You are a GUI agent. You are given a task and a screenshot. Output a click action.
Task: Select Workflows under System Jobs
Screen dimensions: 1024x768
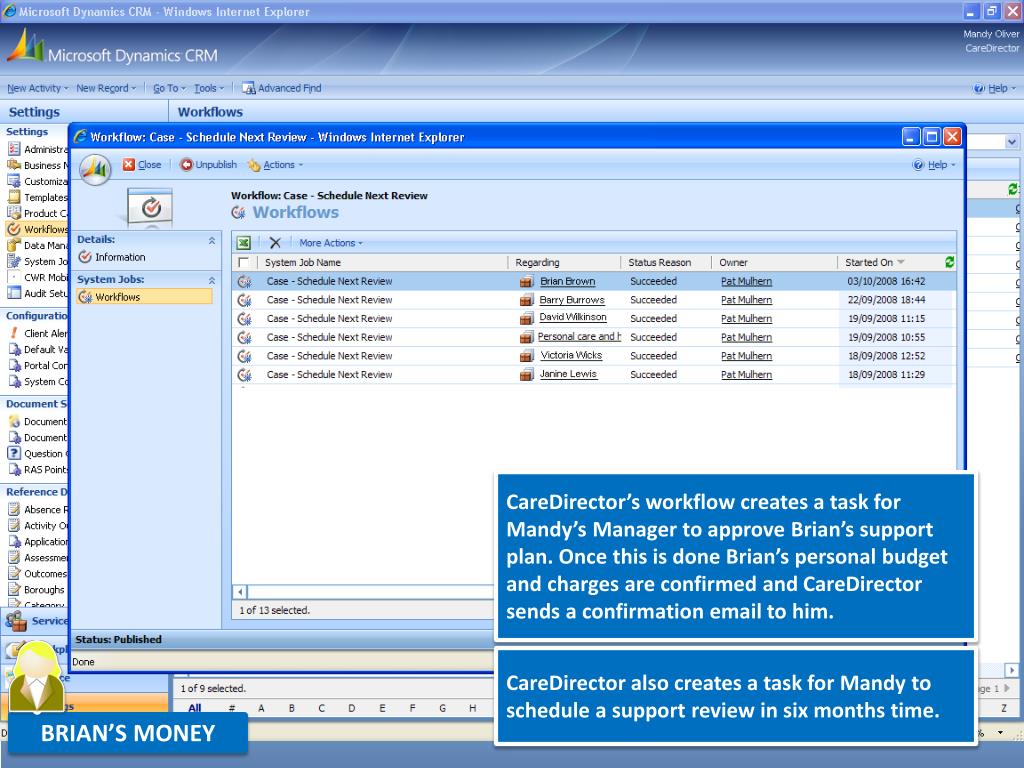click(145, 297)
